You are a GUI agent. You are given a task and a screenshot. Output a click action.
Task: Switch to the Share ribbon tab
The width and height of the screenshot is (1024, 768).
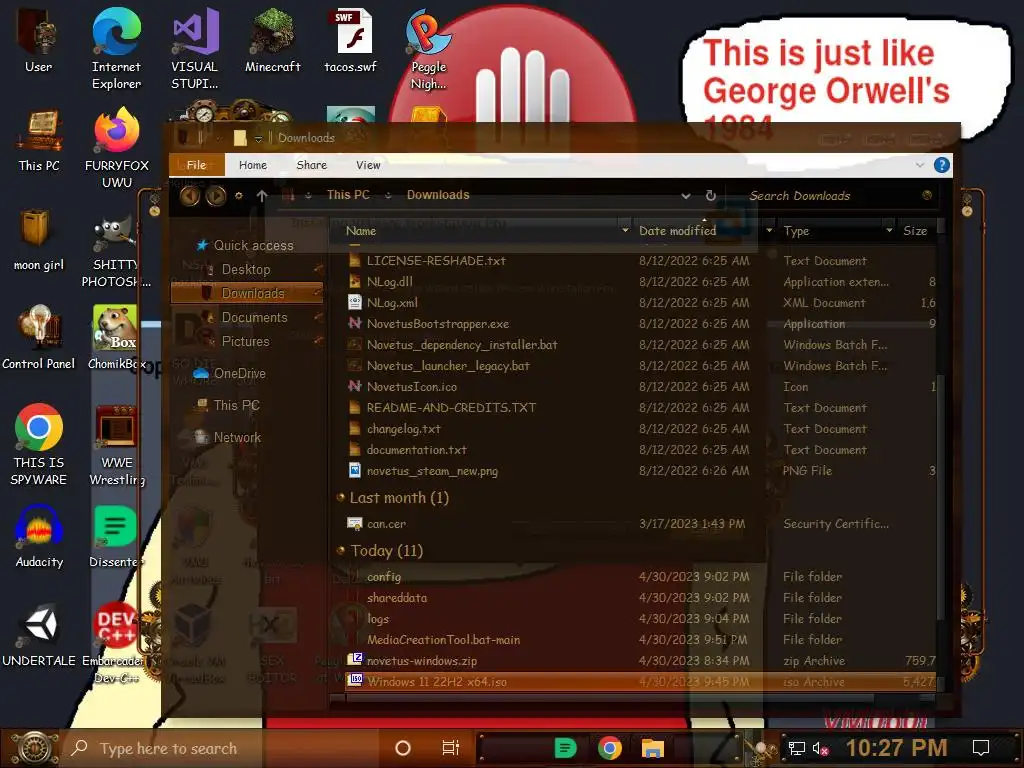coord(312,165)
